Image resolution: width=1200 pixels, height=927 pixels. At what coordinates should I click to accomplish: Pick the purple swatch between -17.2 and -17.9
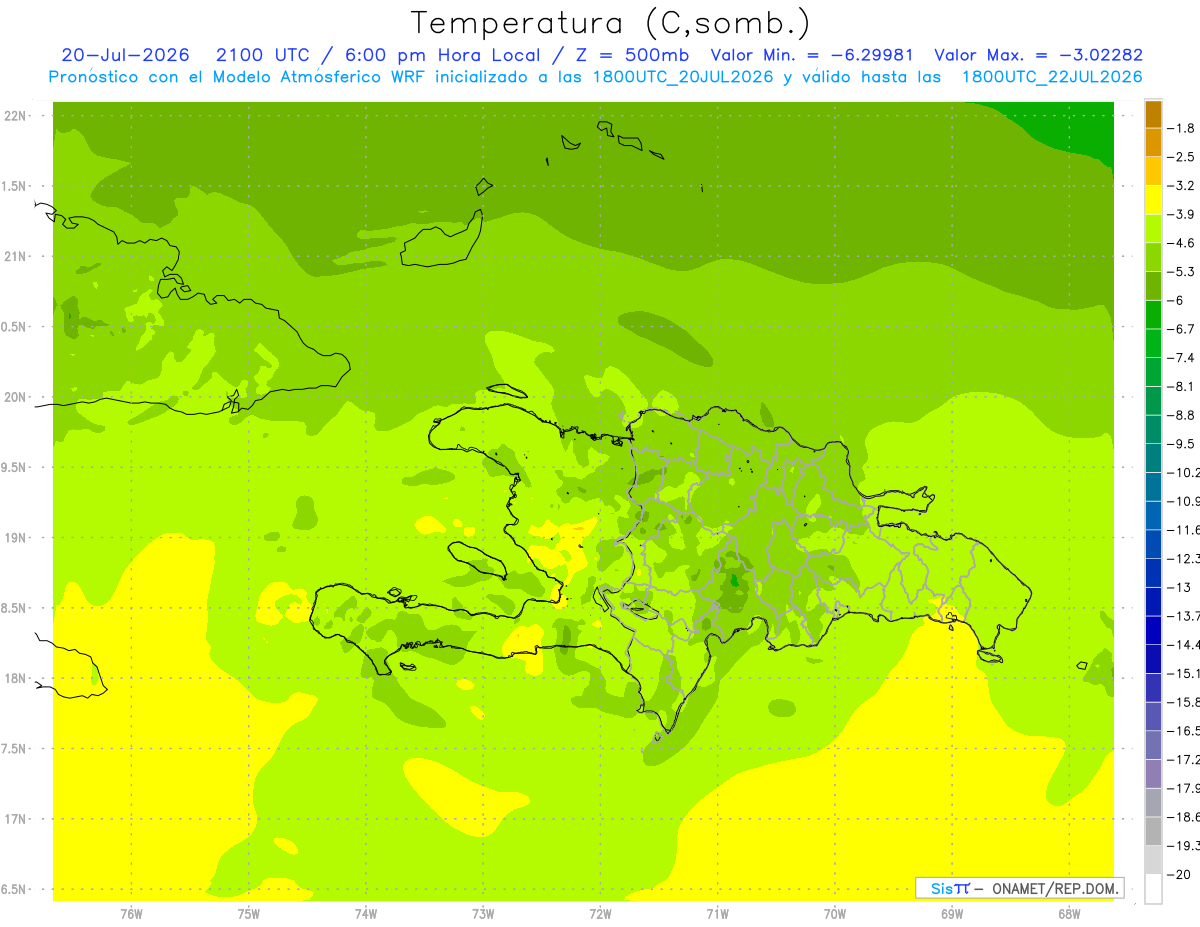[1153, 774]
